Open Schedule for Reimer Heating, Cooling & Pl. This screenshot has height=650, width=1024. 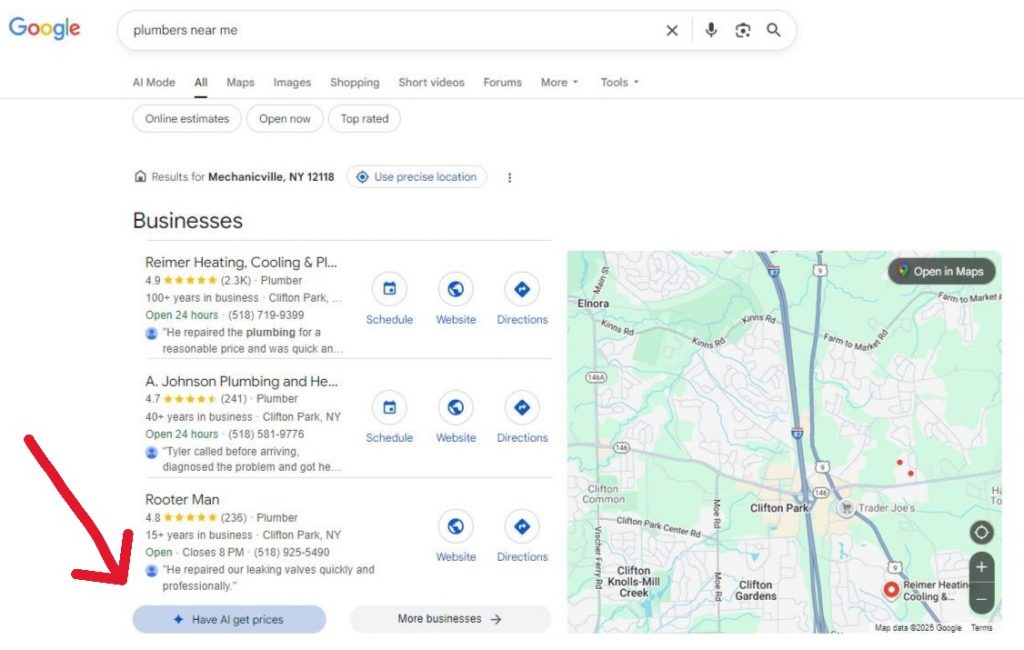(389, 290)
